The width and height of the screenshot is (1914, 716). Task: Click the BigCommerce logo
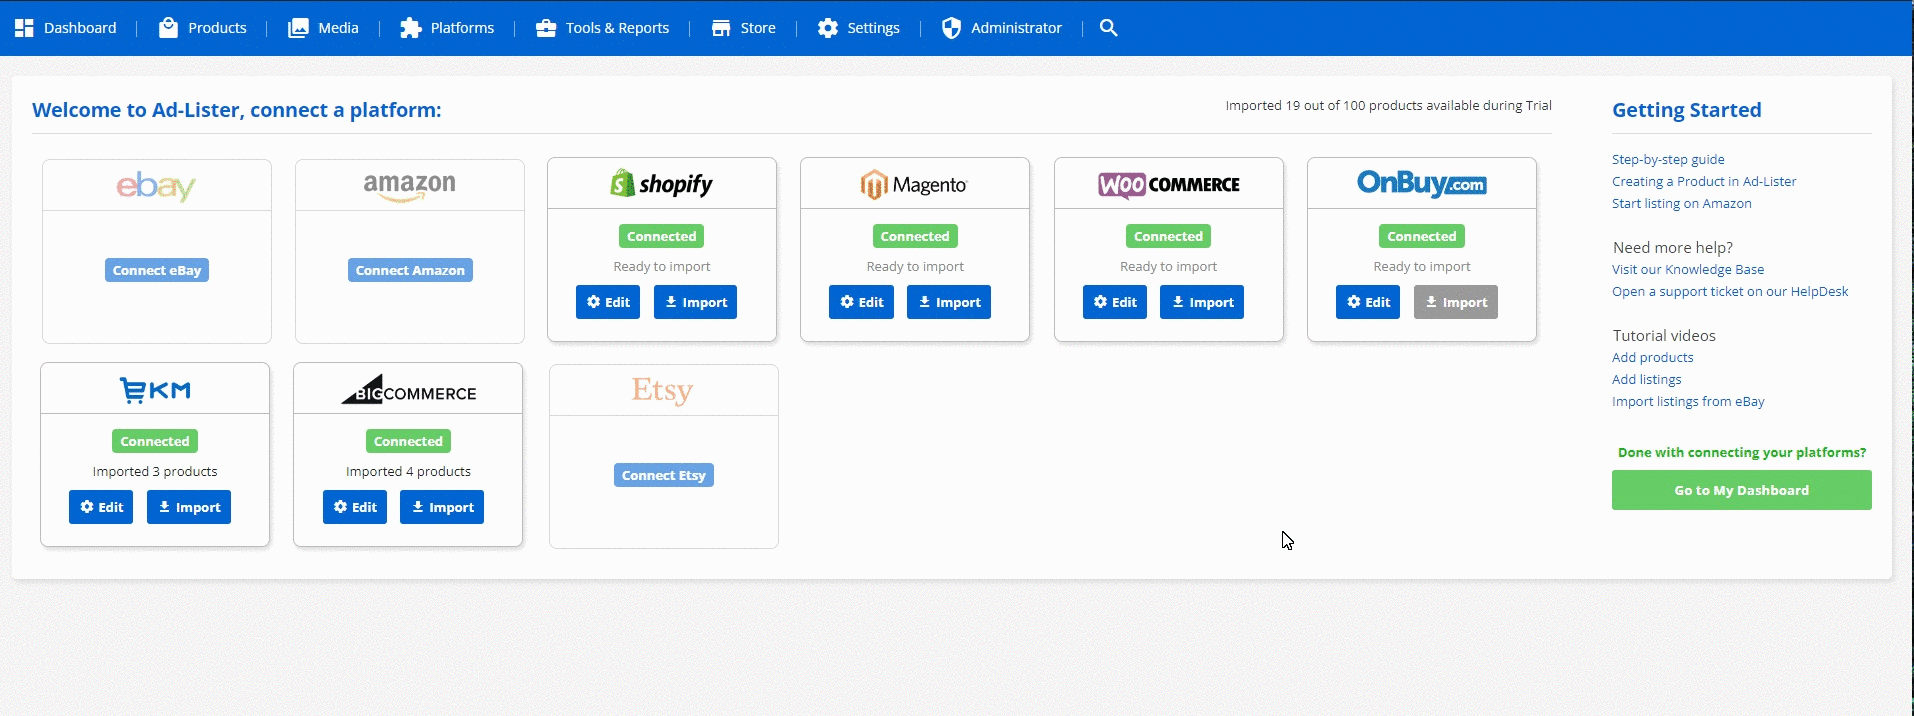tap(408, 389)
